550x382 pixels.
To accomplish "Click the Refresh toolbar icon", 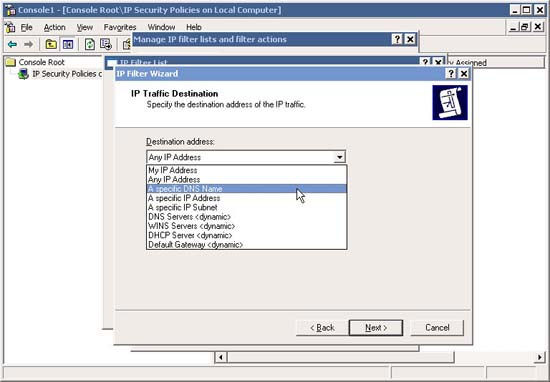I will (90, 44).
